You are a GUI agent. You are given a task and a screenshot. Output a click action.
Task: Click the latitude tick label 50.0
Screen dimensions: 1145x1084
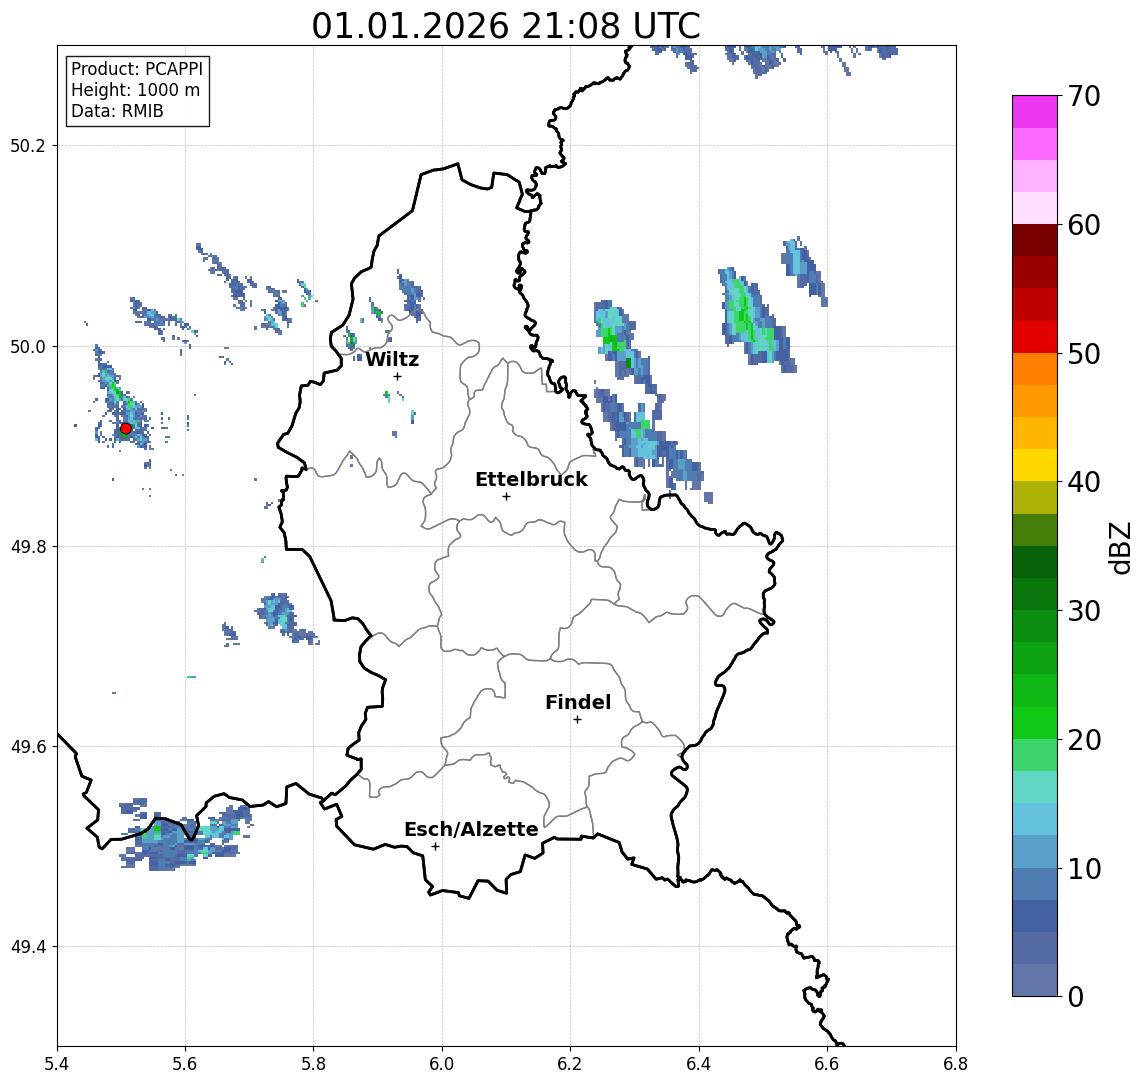click(28, 346)
